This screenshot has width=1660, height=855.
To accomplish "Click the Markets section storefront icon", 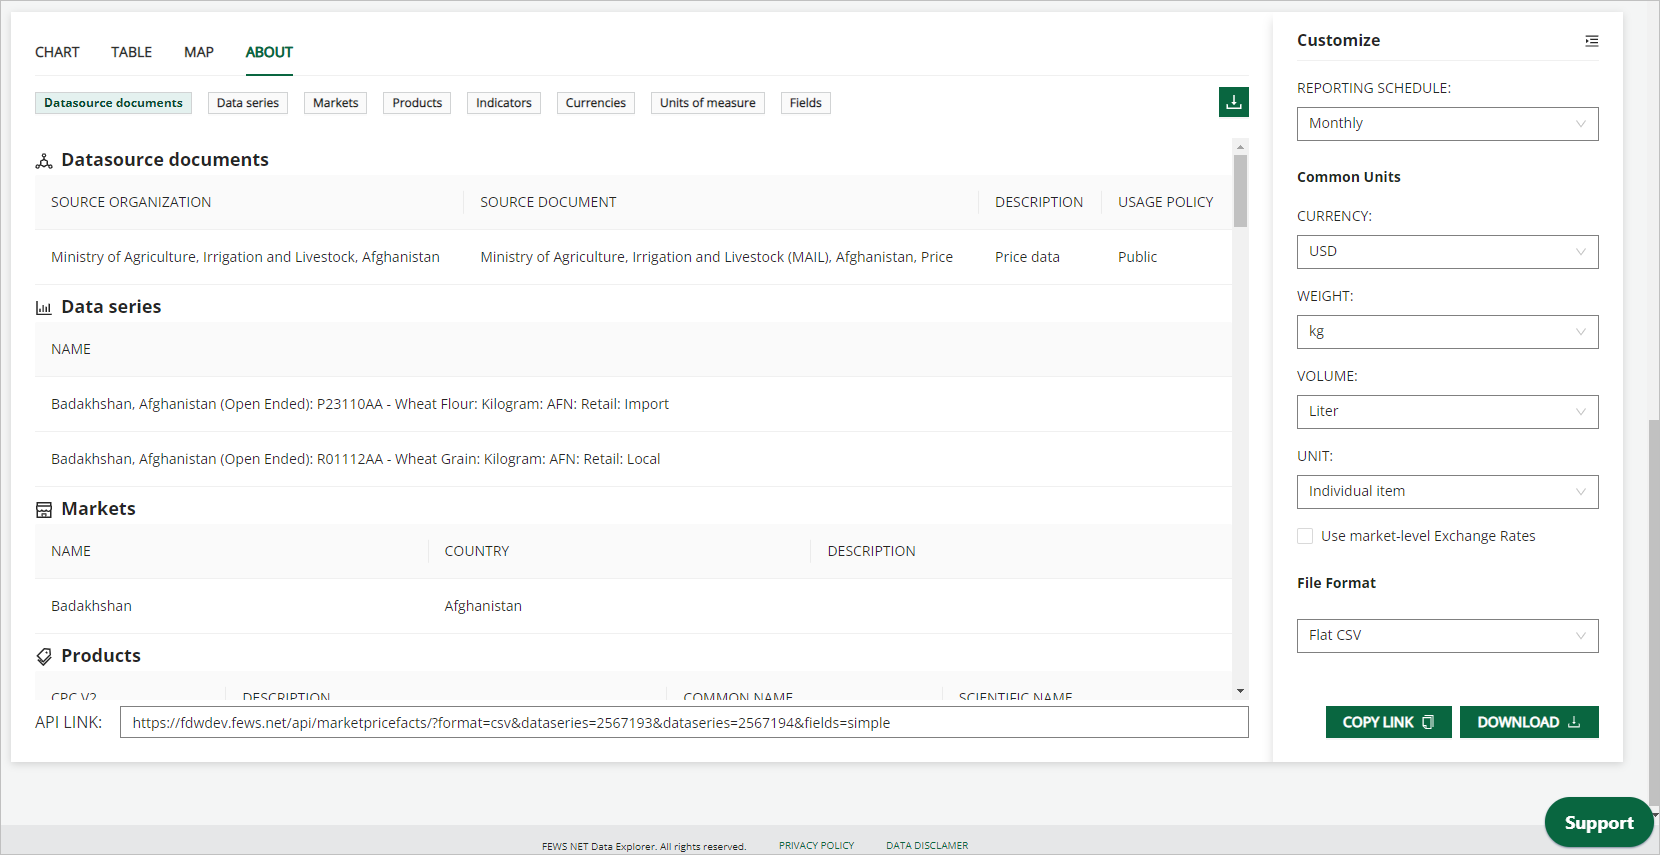I will (x=44, y=510).
